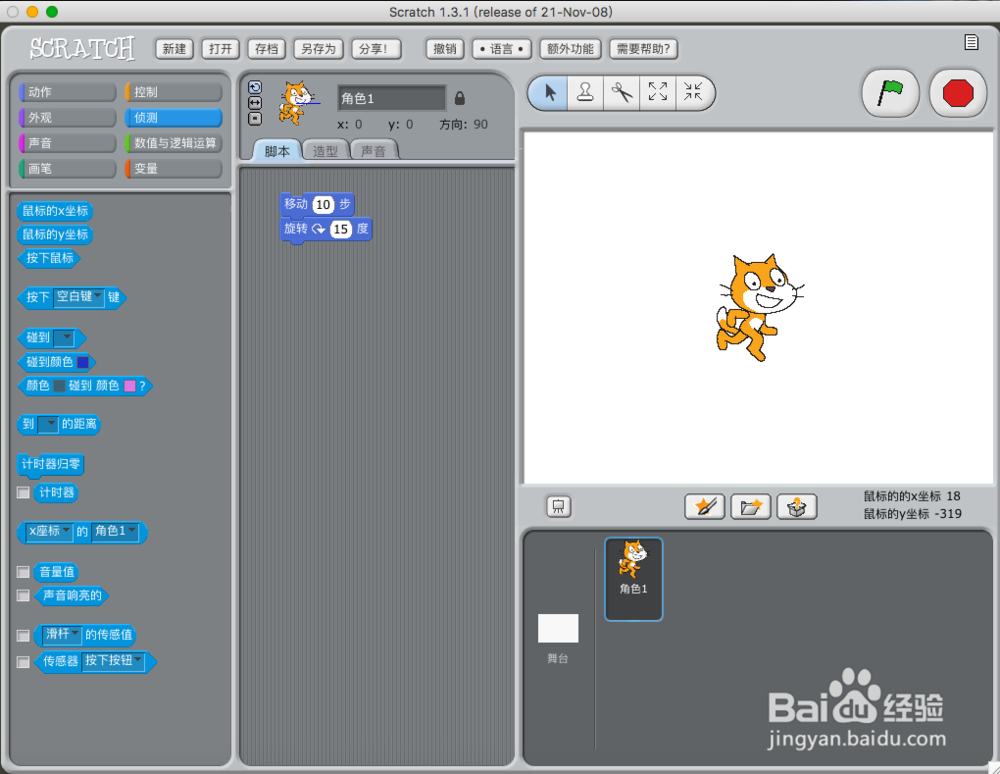Open the x座标 attribute dropdown
This screenshot has height=774, width=1000.
coord(48,532)
